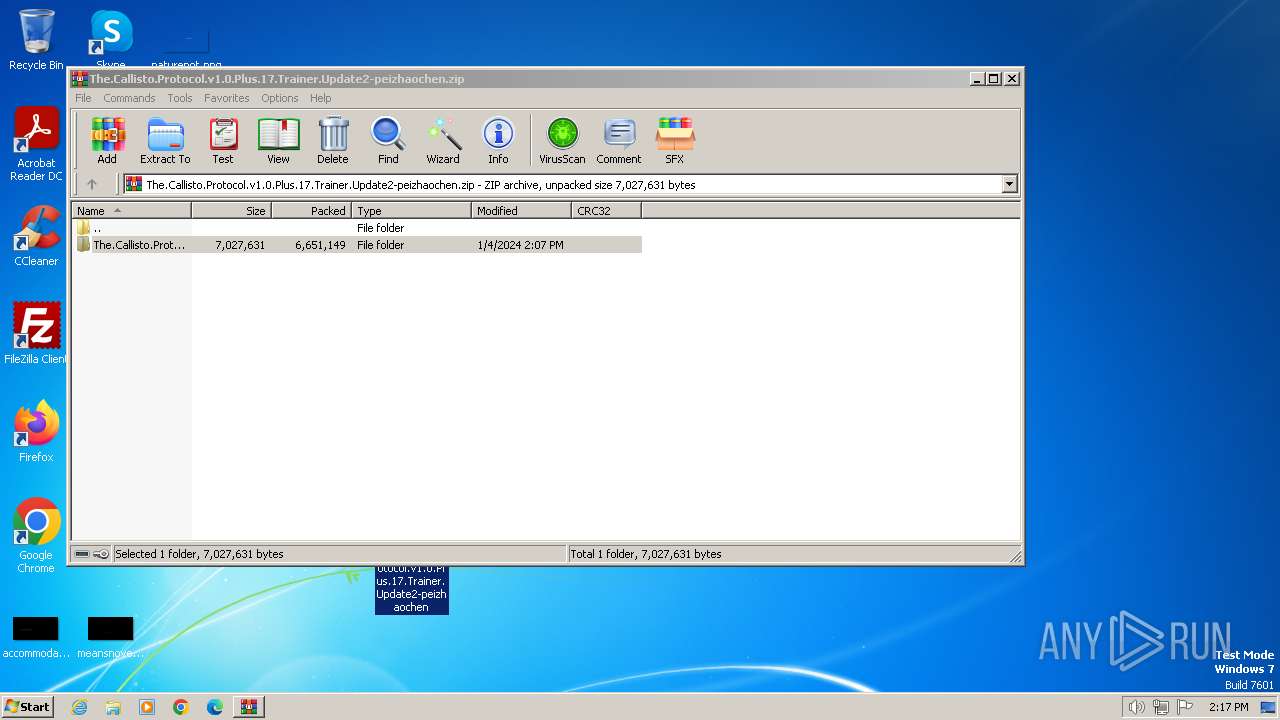Open the Tools menu
This screenshot has width=1280, height=720.
click(x=180, y=98)
